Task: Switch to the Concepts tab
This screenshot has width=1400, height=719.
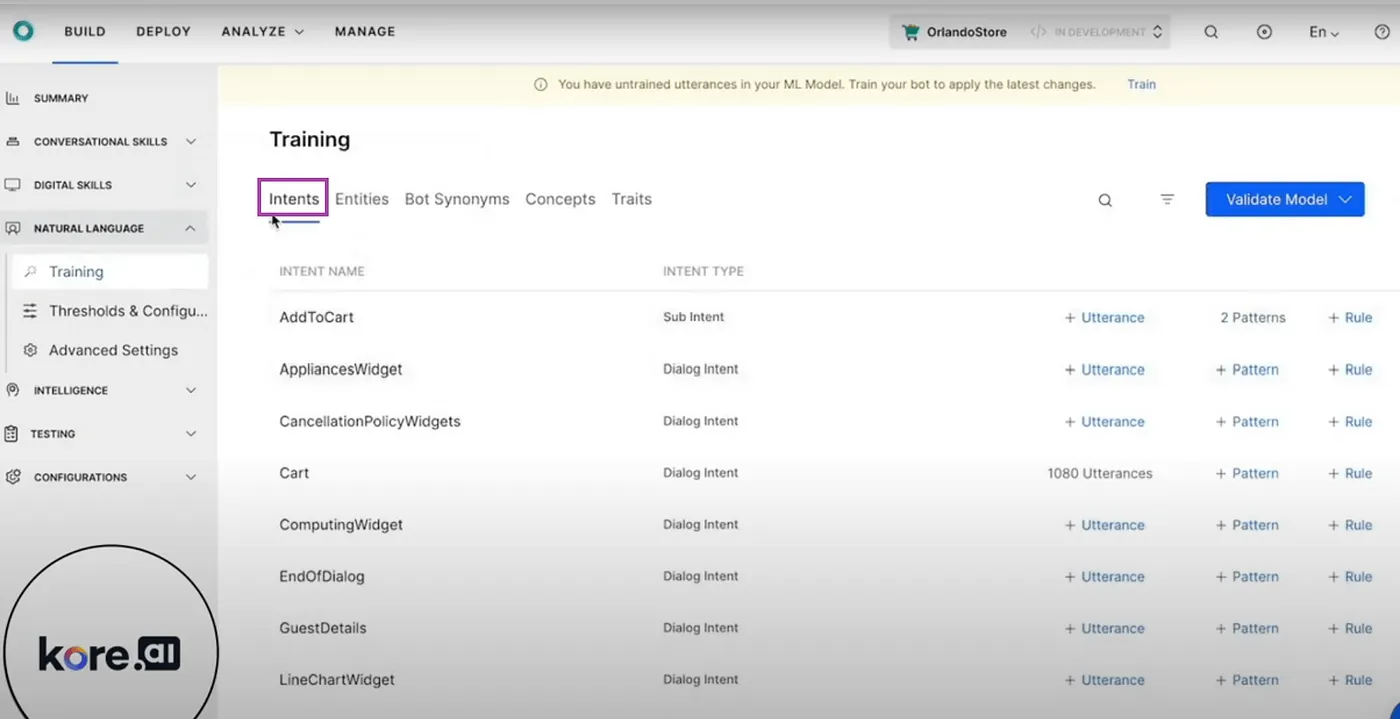Action: (560, 199)
